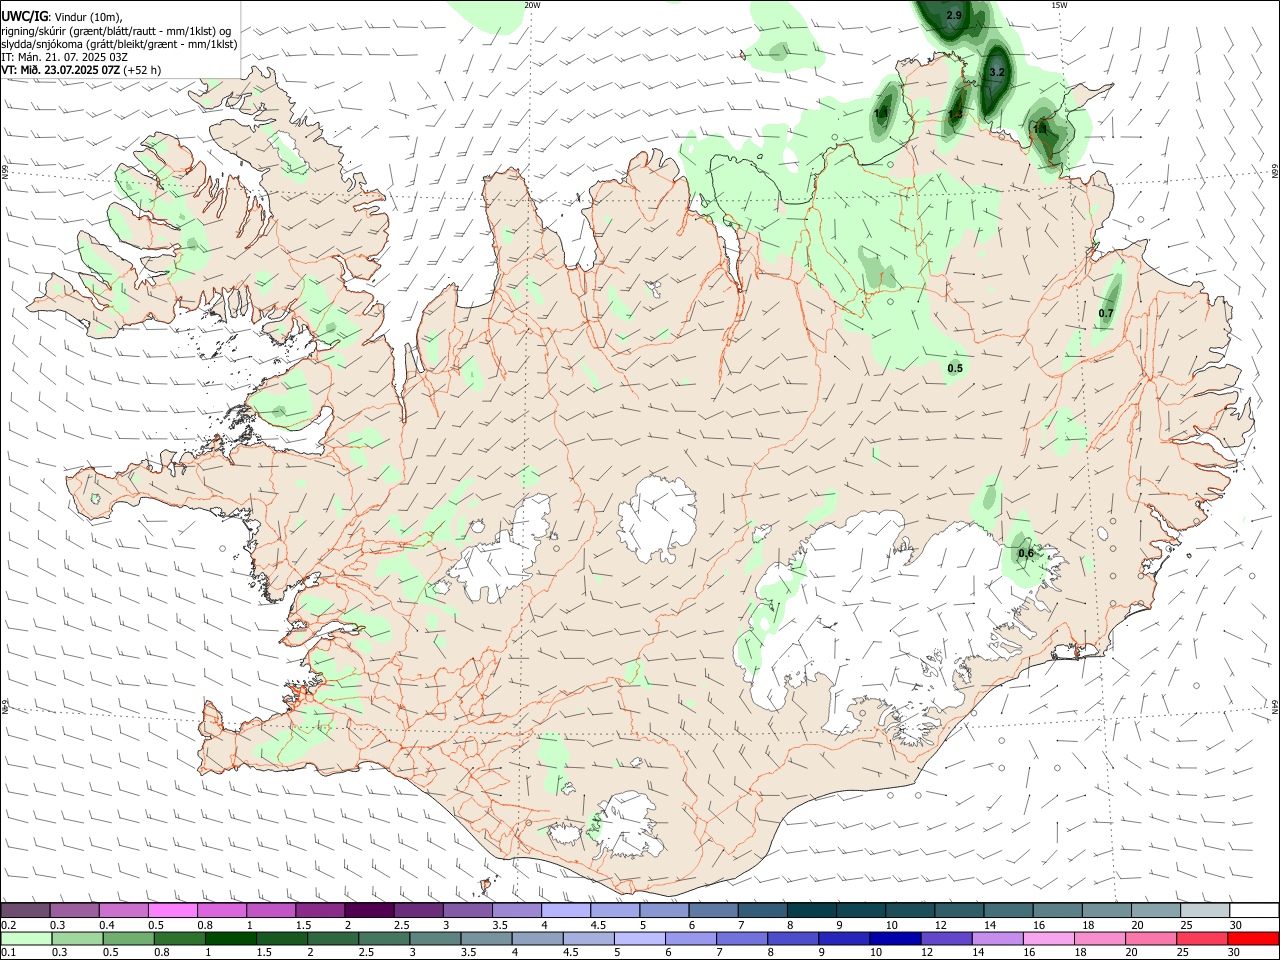Select the darkest purple 2 swatch in snow legend
Image resolution: width=1280 pixels, height=960 pixels.
[369, 911]
